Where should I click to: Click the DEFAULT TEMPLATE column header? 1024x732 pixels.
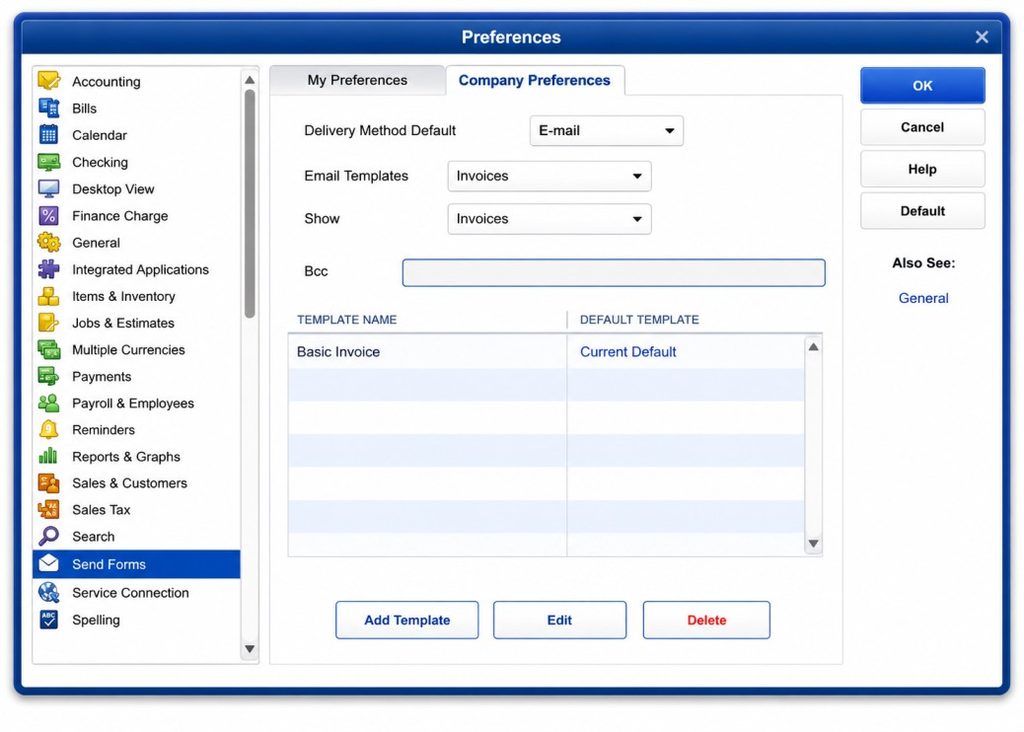[x=639, y=320]
